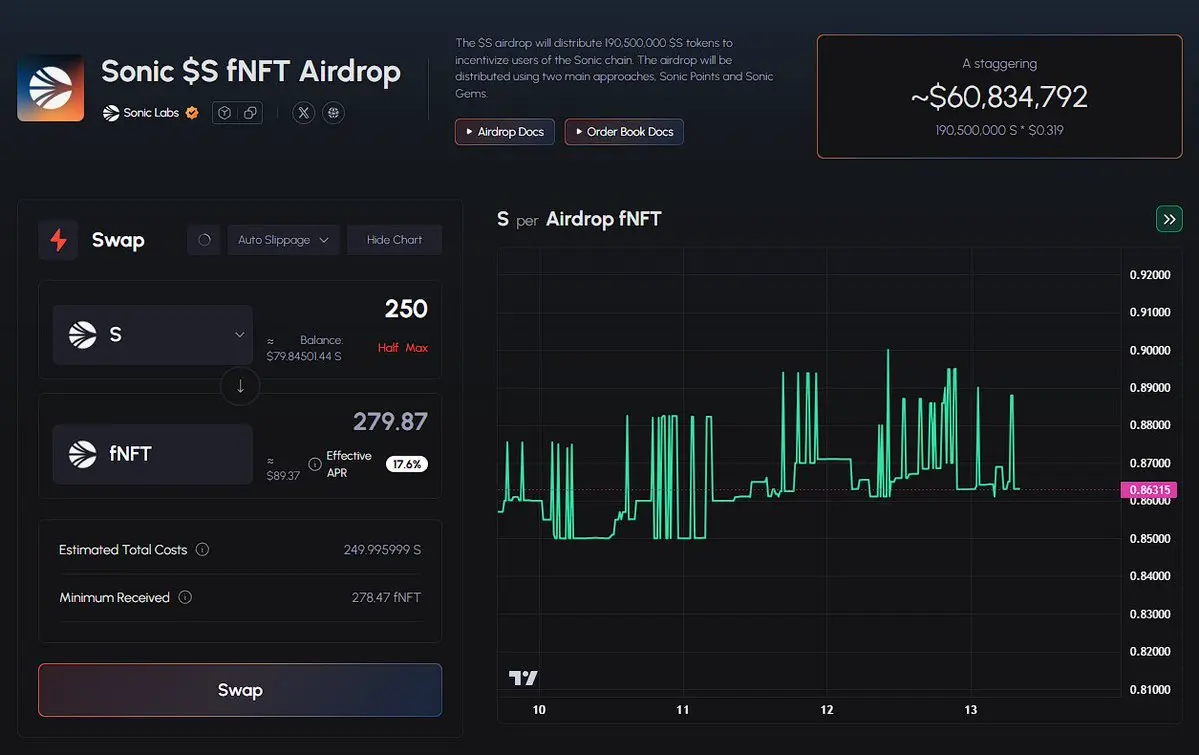Click the $89.37 output value estimate
1199x755 pixels.
pyautogui.click(x=283, y=475)
